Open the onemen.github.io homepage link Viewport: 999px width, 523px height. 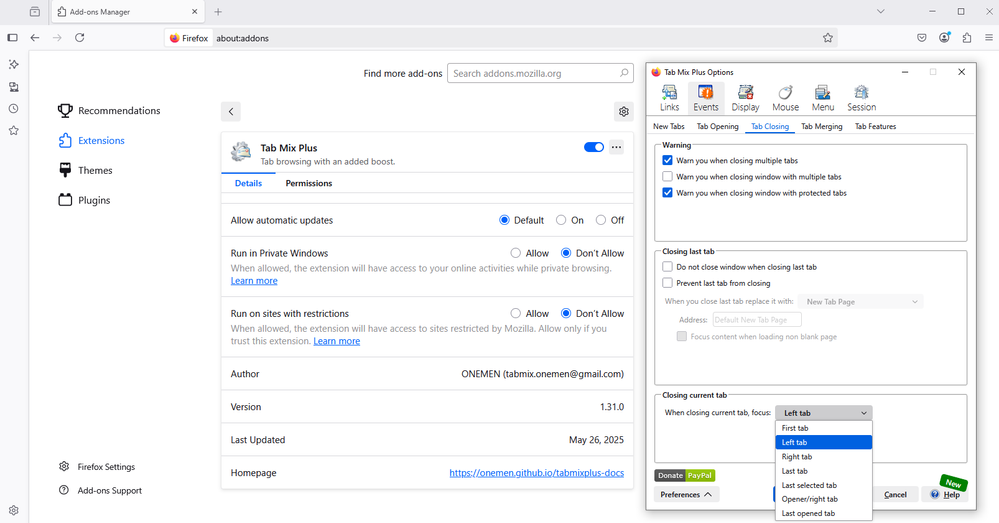(536, 473)
